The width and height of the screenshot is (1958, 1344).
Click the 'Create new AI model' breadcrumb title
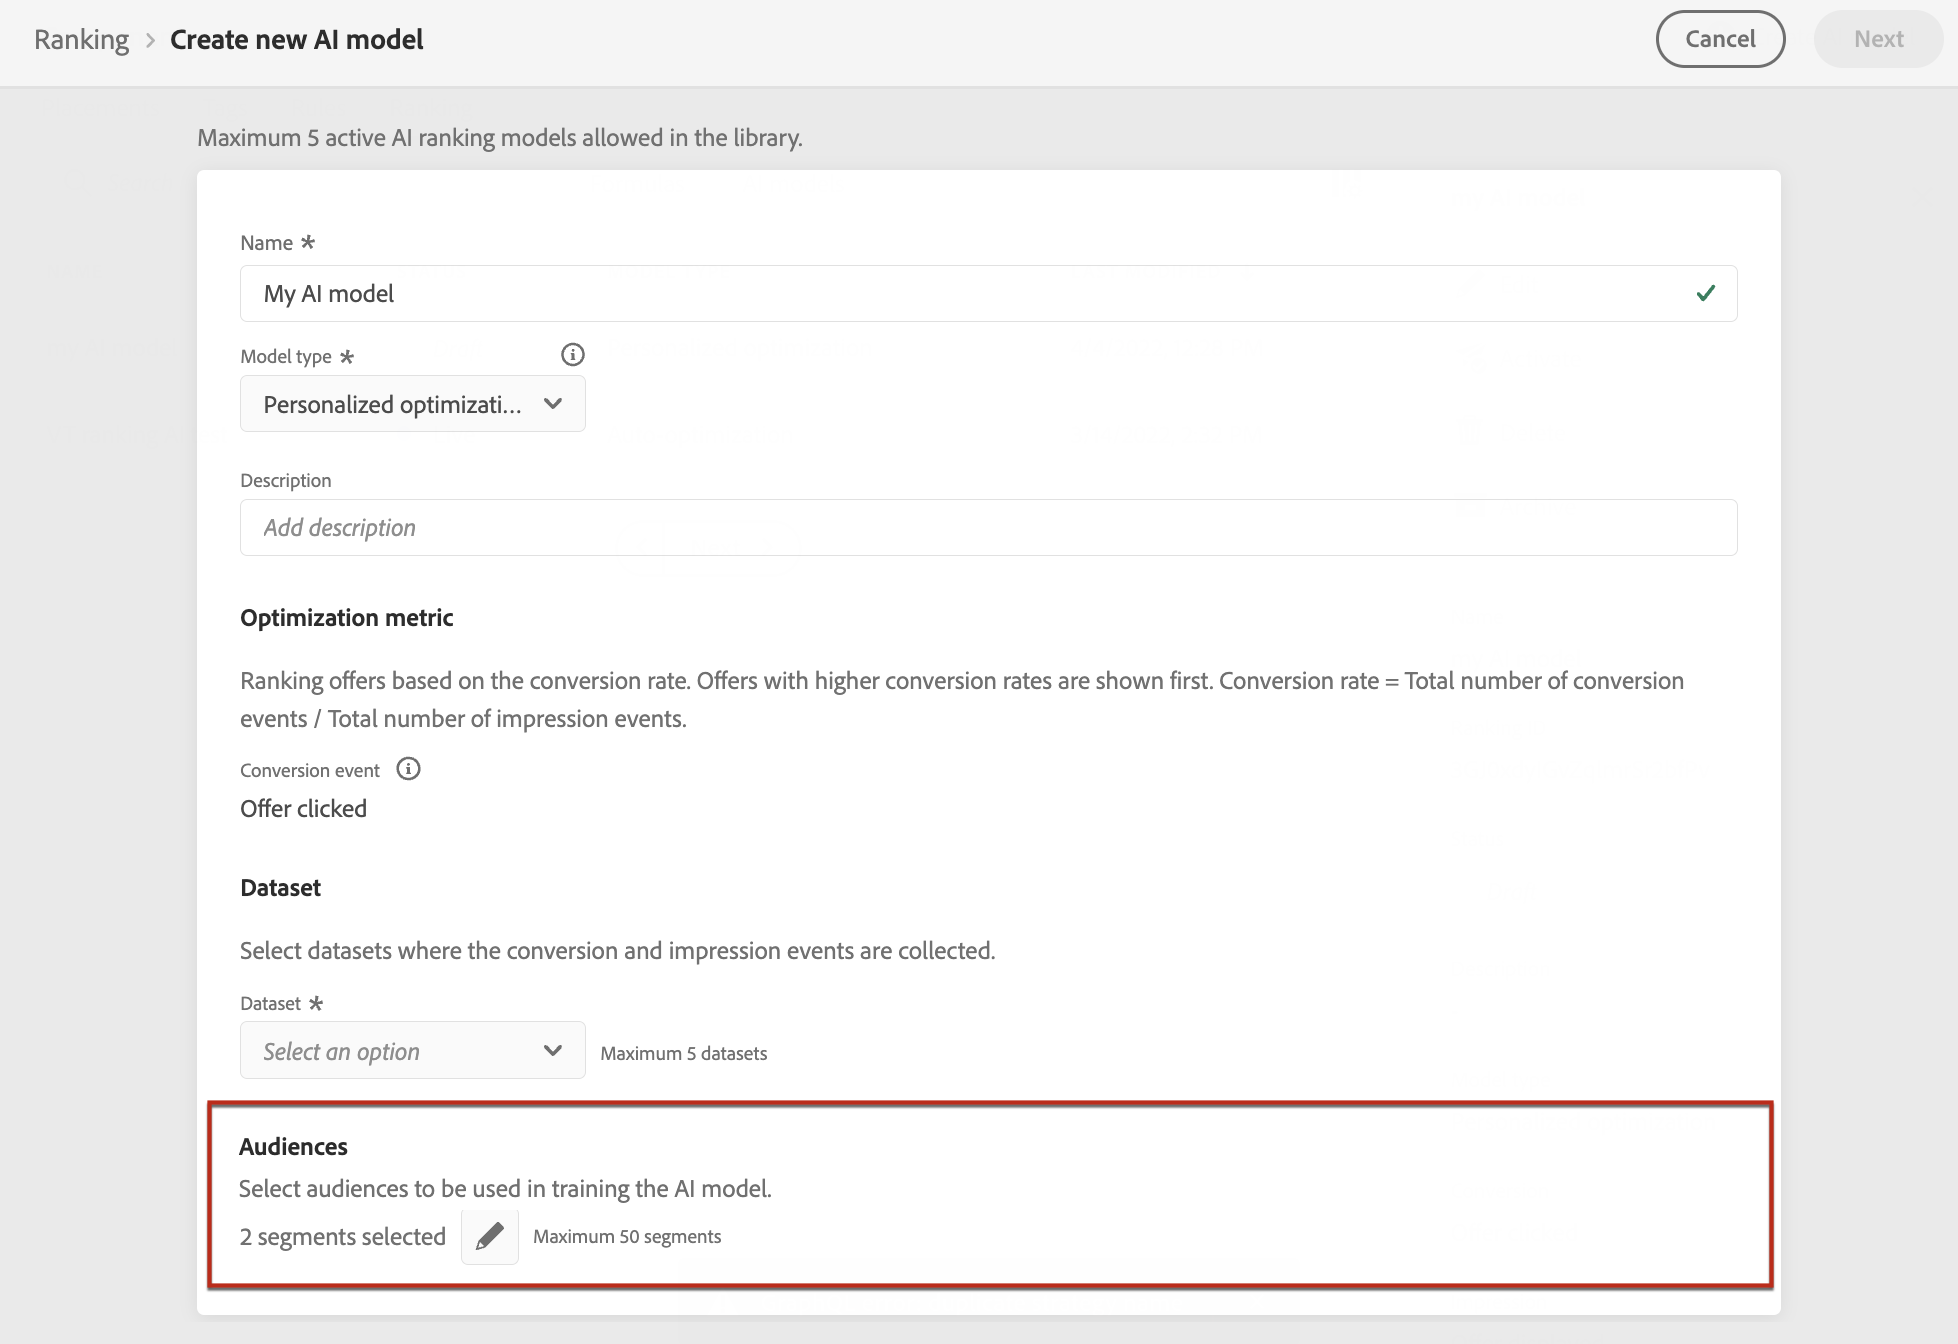[x=296, y=40]
